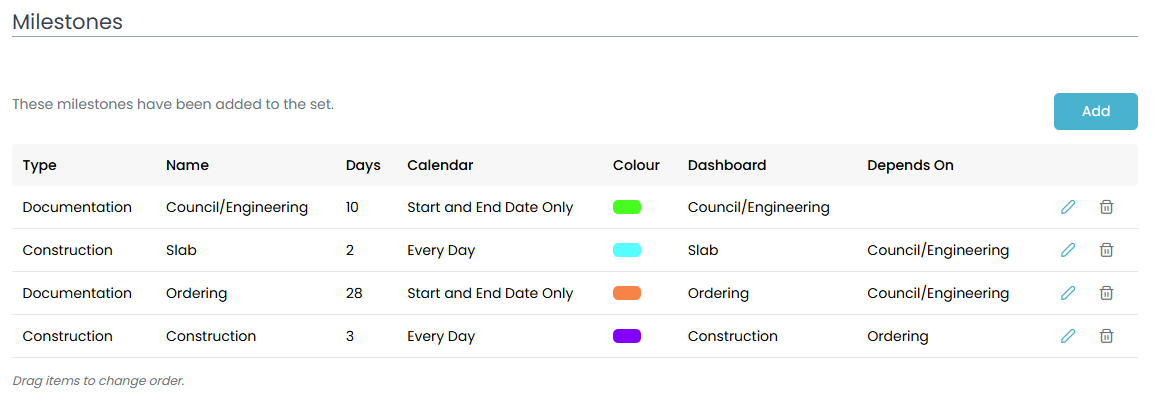Click the green colour swatch for Council/Engineering
Image resolution: width=1158 pixels, height=409 pixels.
pos(627,207)
